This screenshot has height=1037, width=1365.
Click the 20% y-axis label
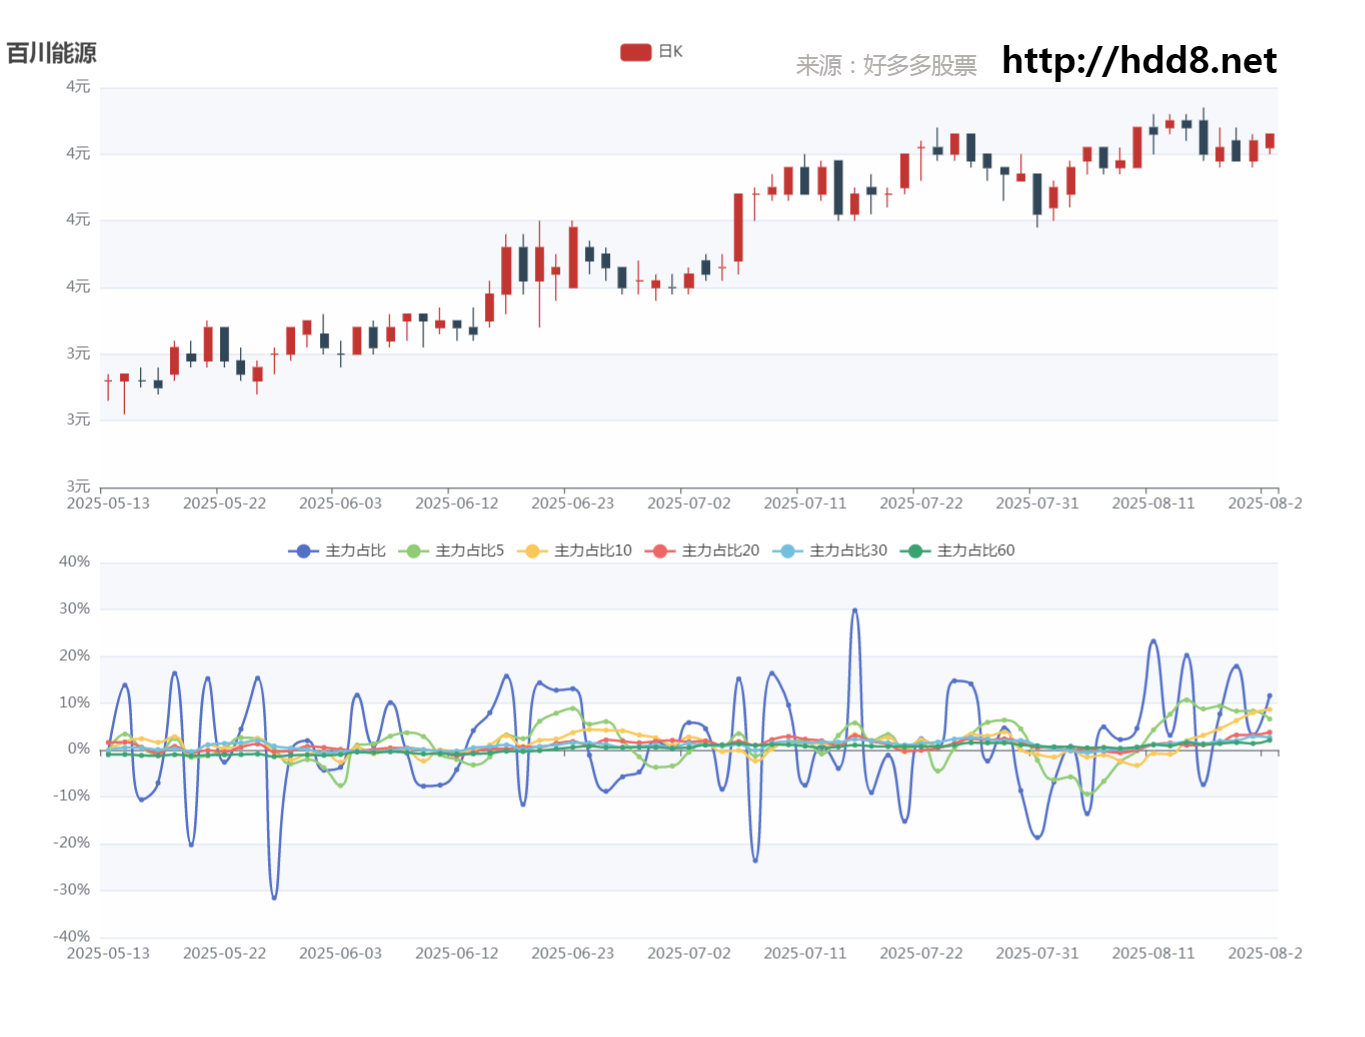(74, 656)
